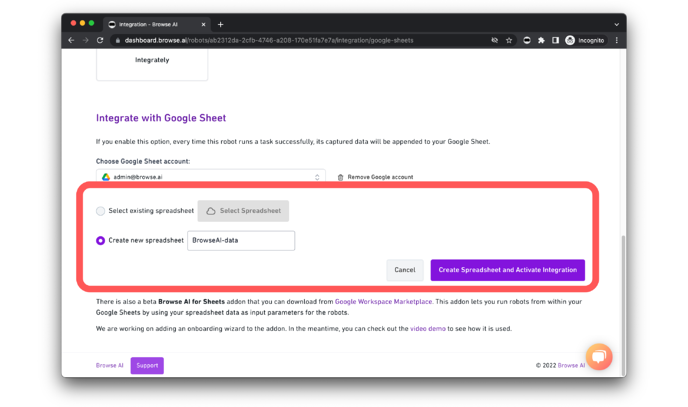
Task: Open the video demo link
Action: pyautogui.click(x=427, y=328)
